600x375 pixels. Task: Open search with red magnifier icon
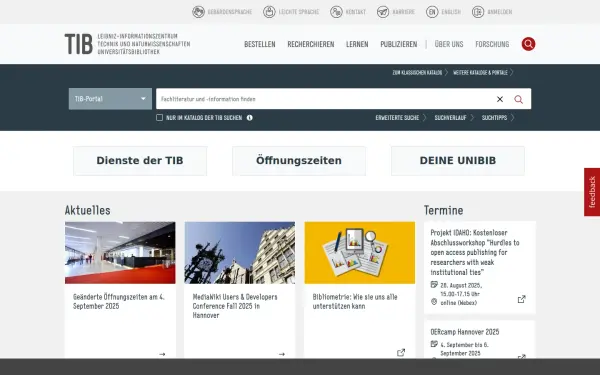[528, 44]
